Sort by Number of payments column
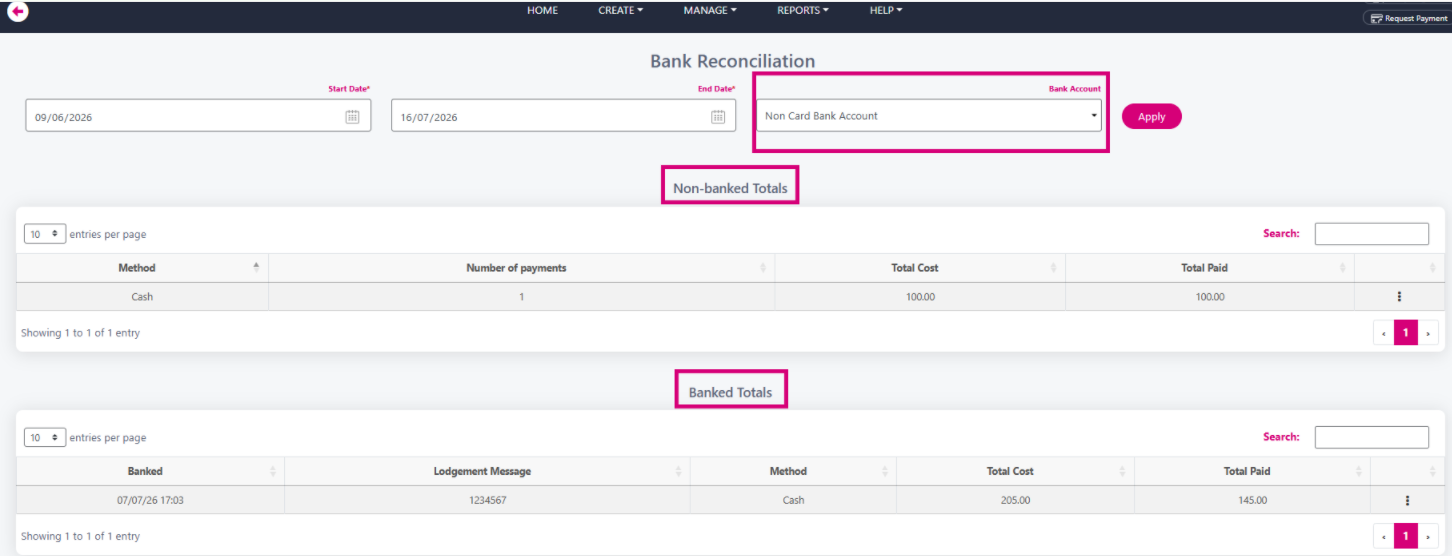 click(521, 268)
